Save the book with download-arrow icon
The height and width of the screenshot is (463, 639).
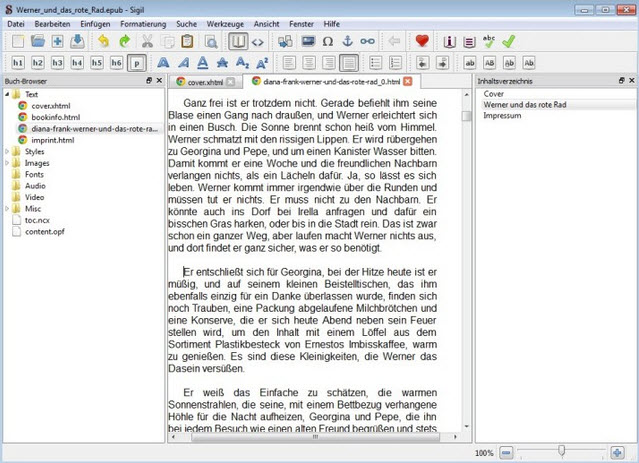tap(77, 41)
